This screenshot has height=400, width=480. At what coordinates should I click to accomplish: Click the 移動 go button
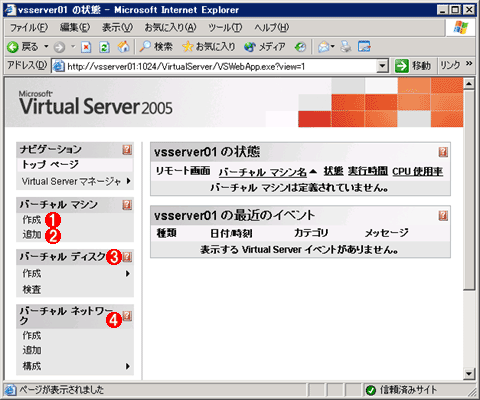[413, 66]
